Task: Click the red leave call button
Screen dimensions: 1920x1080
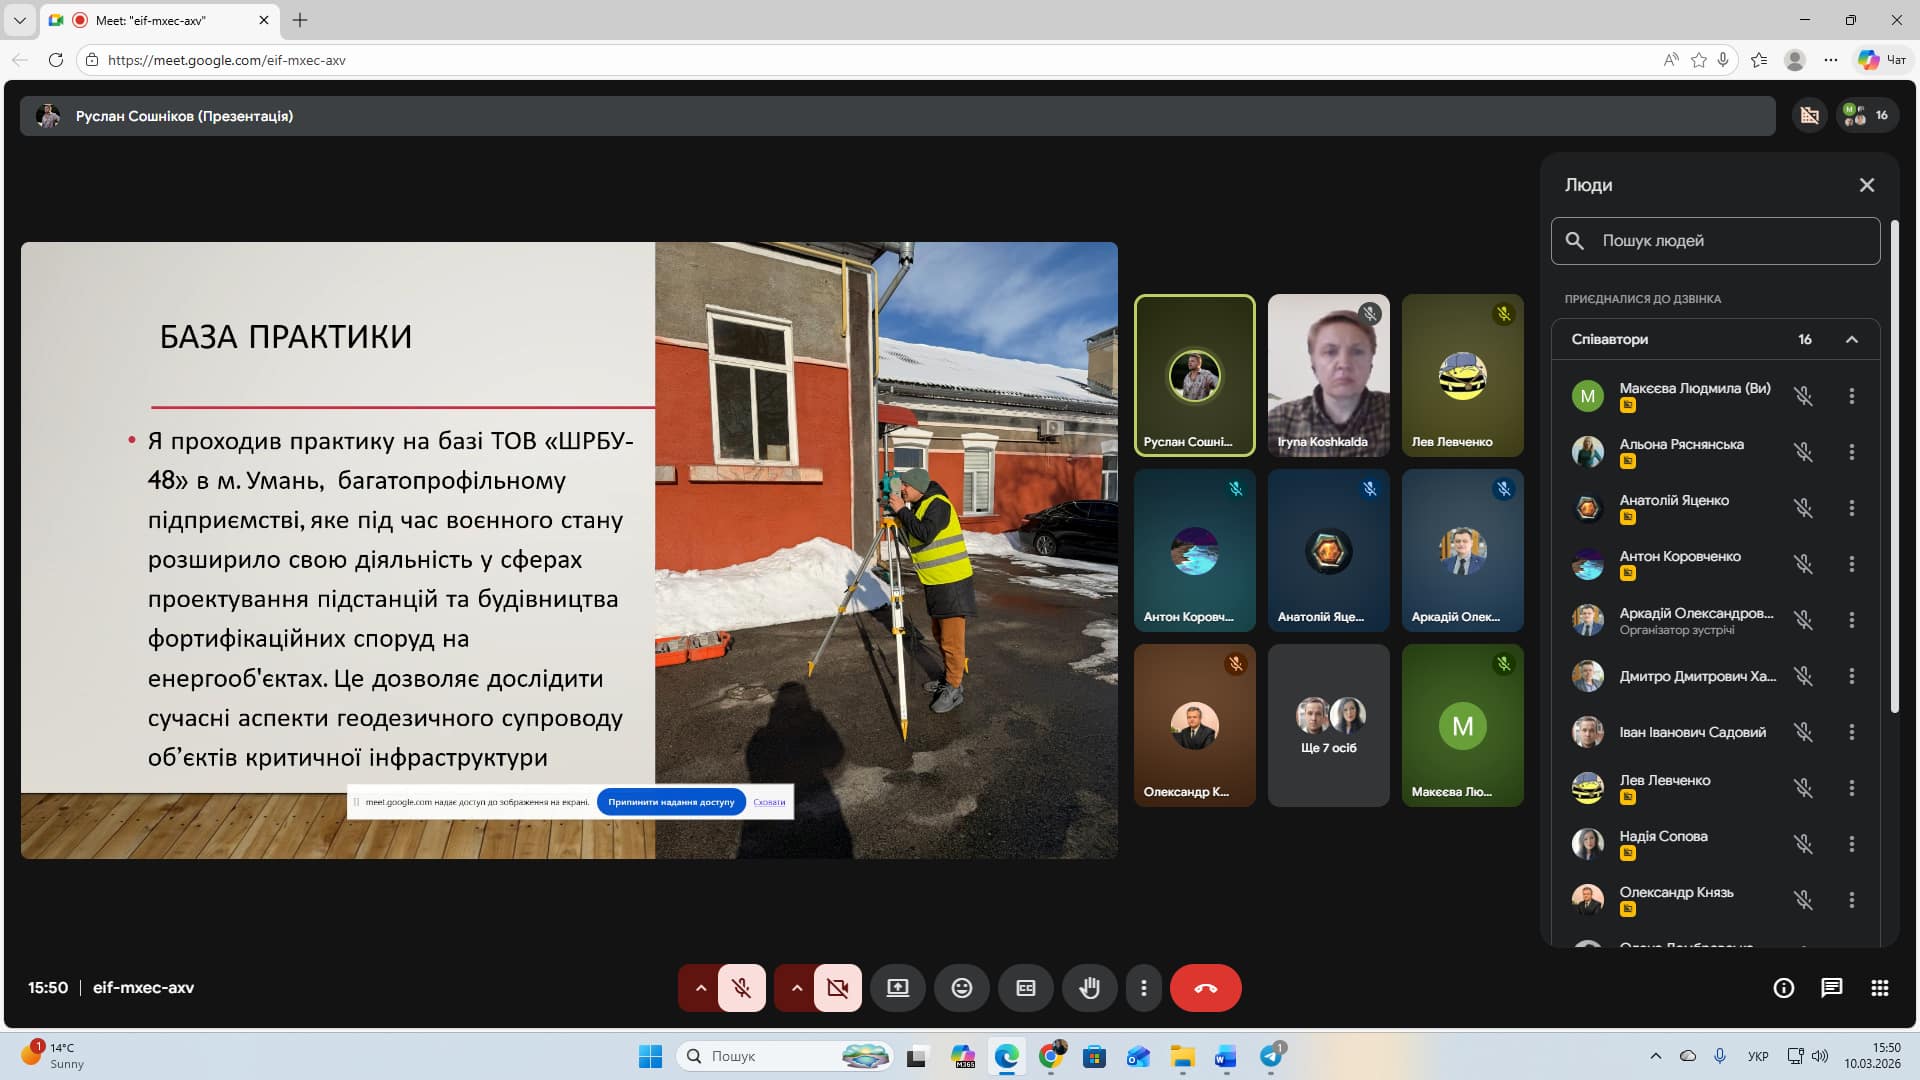Action: coord(1205,988)
